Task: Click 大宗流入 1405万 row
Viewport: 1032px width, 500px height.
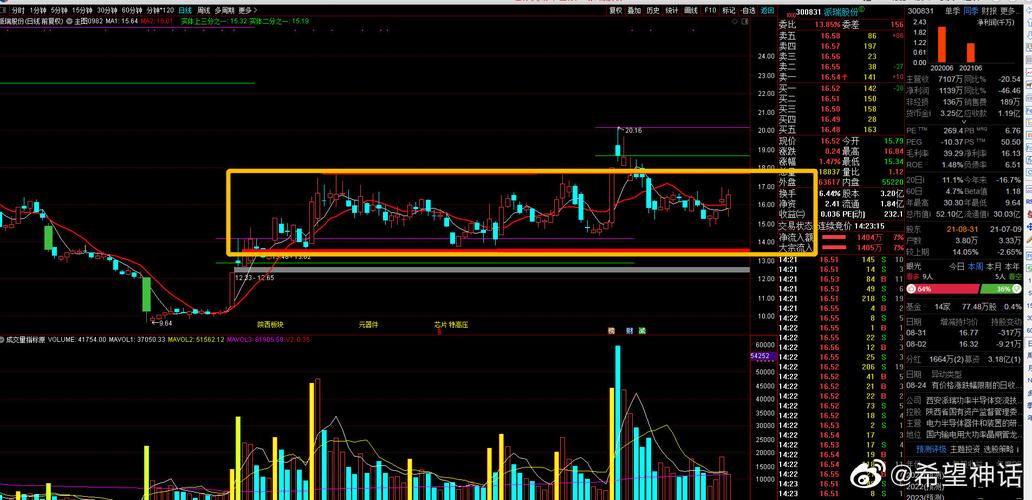Action: click(x=840, y=247)
